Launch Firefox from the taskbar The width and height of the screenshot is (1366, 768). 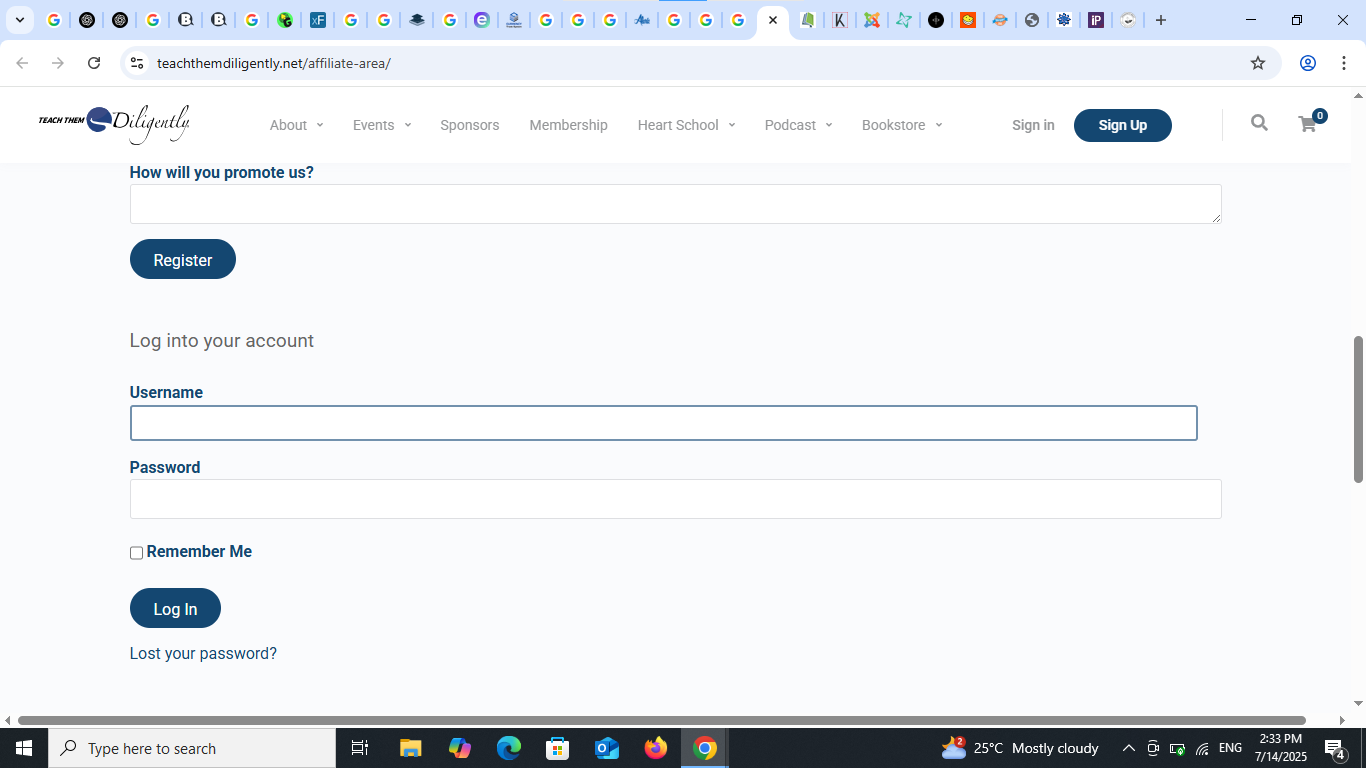[x=656, y=748]
